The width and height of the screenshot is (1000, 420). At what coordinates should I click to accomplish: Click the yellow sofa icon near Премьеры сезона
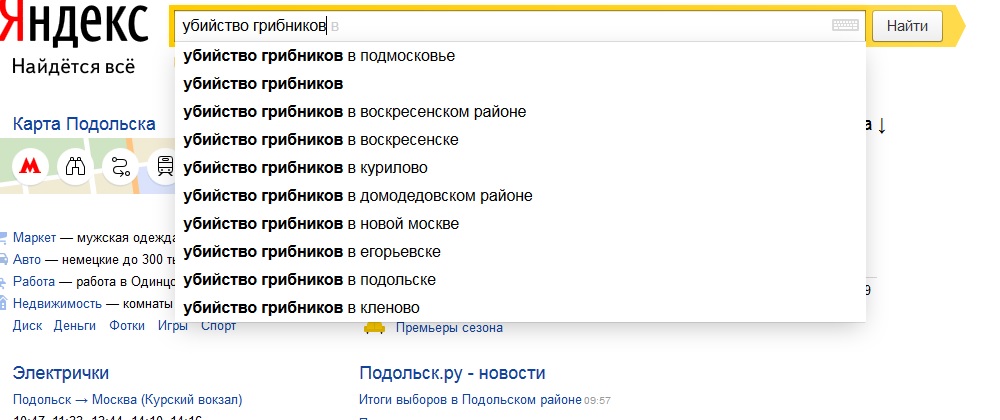375,327
